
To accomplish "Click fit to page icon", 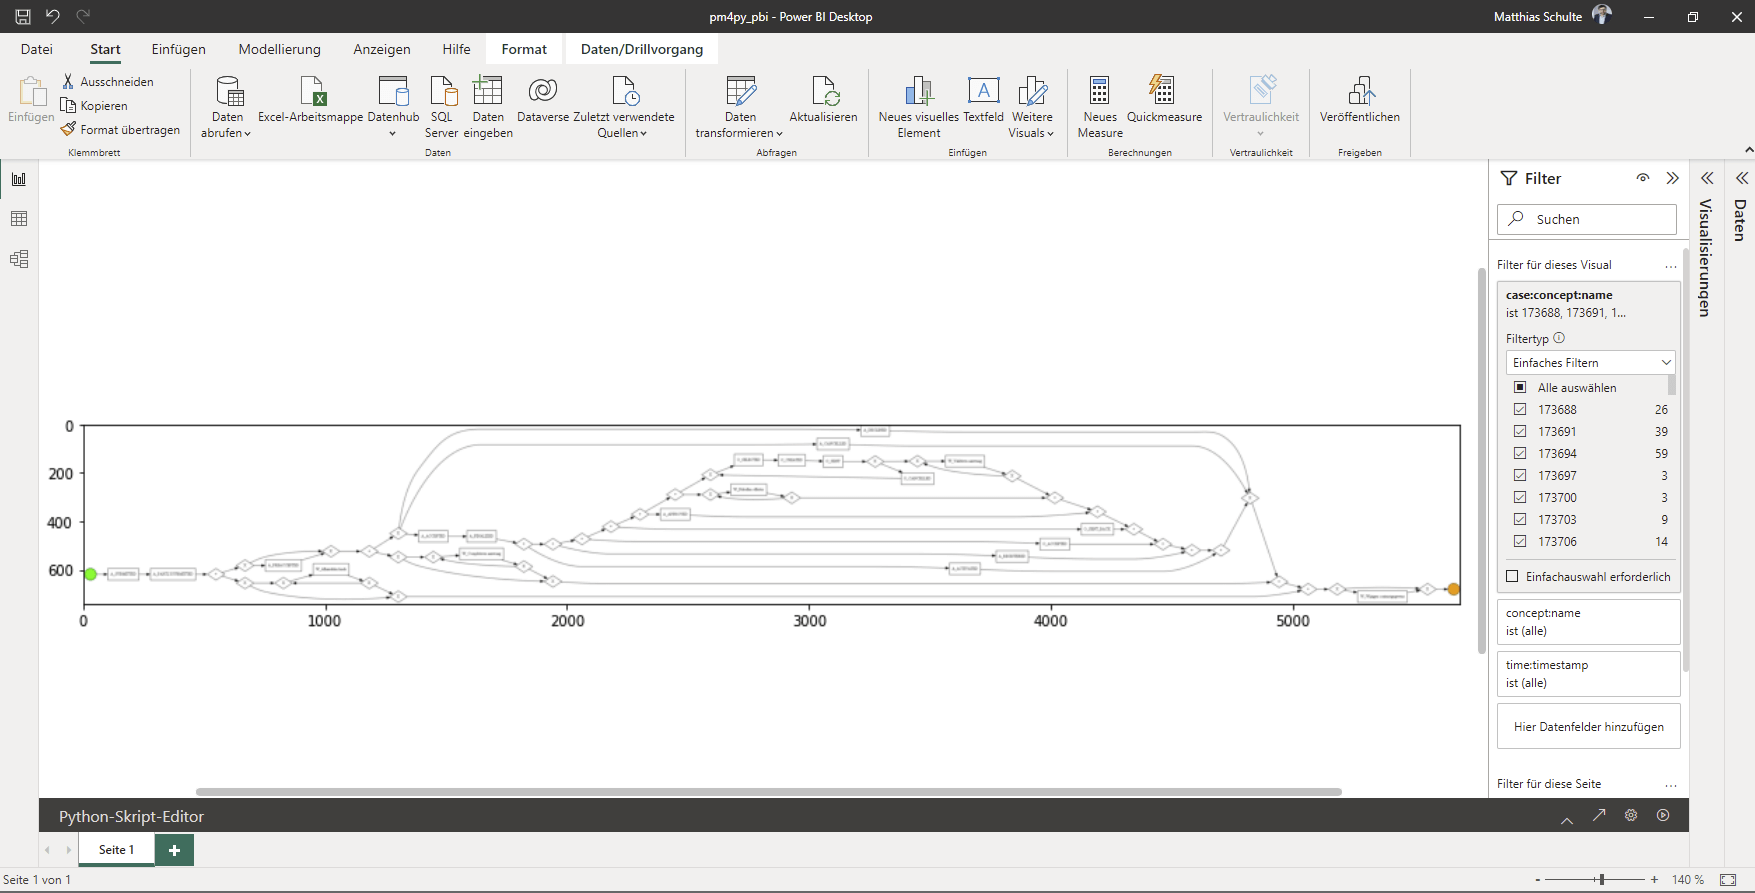I will point(1728,880).
